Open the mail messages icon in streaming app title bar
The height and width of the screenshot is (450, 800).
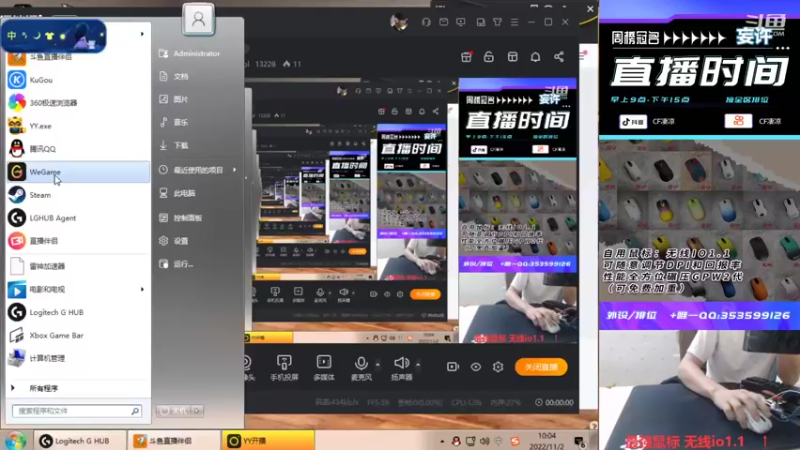(443, 22)
